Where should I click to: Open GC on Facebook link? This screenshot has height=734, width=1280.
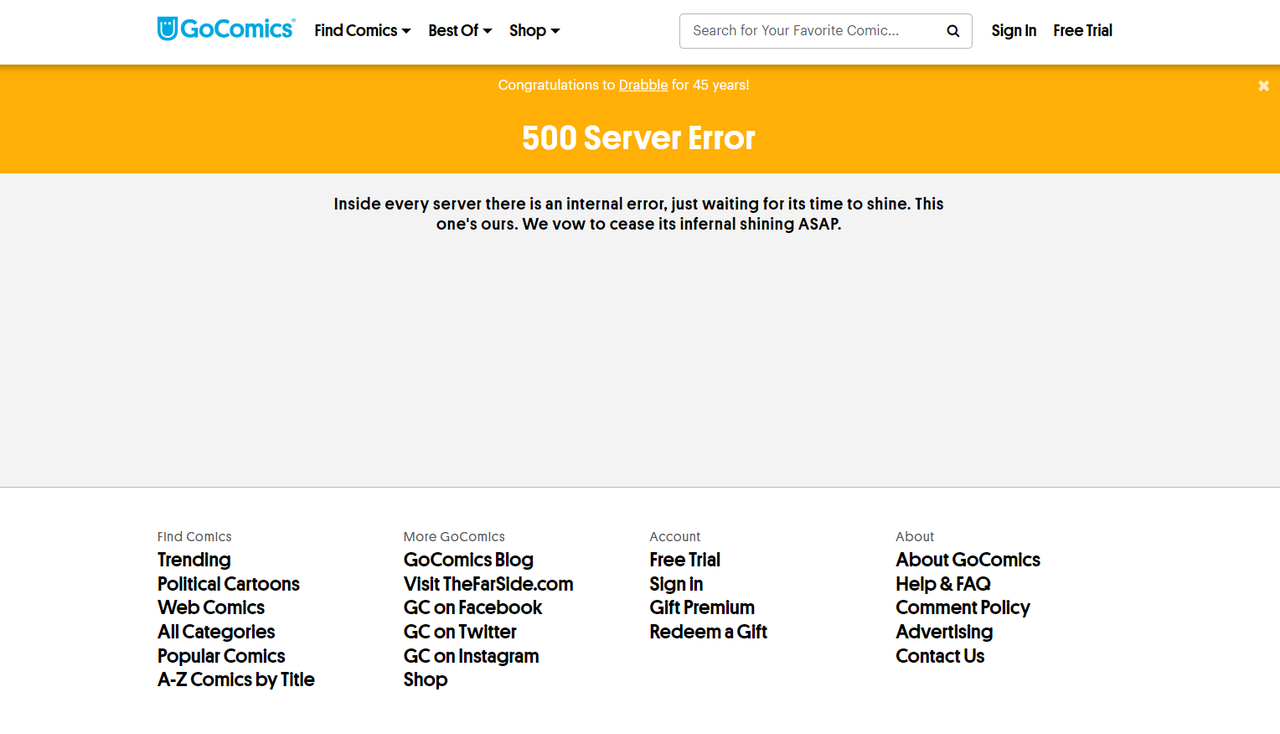click(472, 608)
